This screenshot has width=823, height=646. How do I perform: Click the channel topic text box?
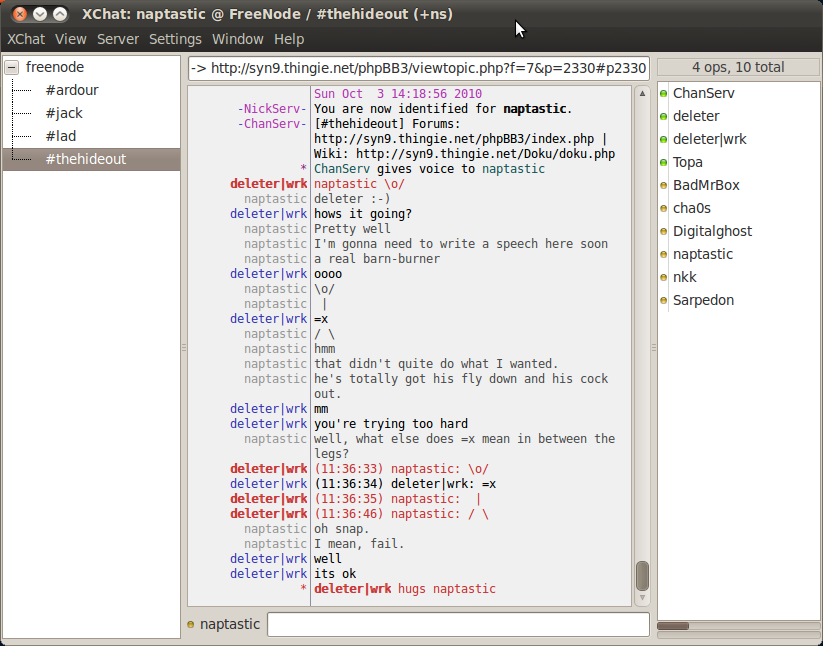(x=418, y=69)
